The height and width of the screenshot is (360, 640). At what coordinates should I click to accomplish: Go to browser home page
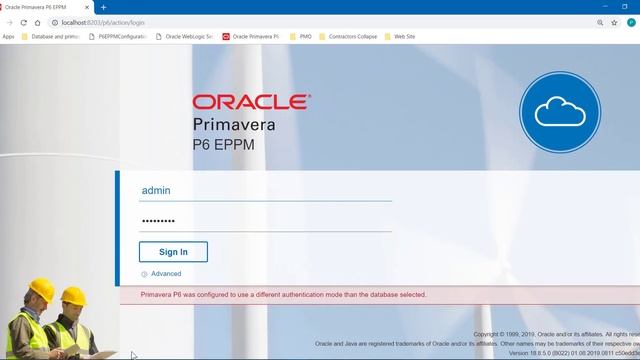click(38, 23)
